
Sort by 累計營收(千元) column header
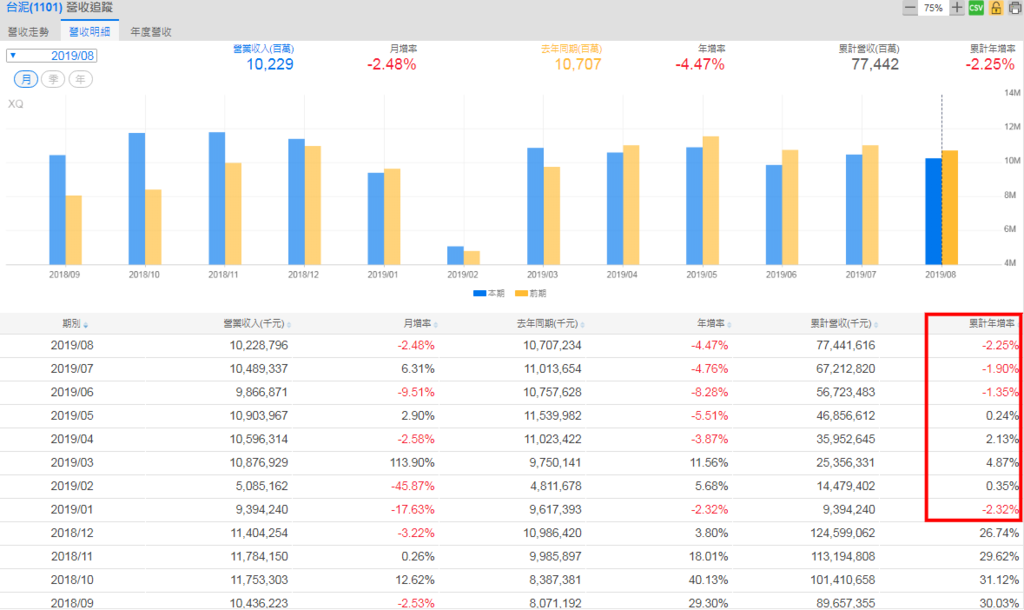(844, 323)
